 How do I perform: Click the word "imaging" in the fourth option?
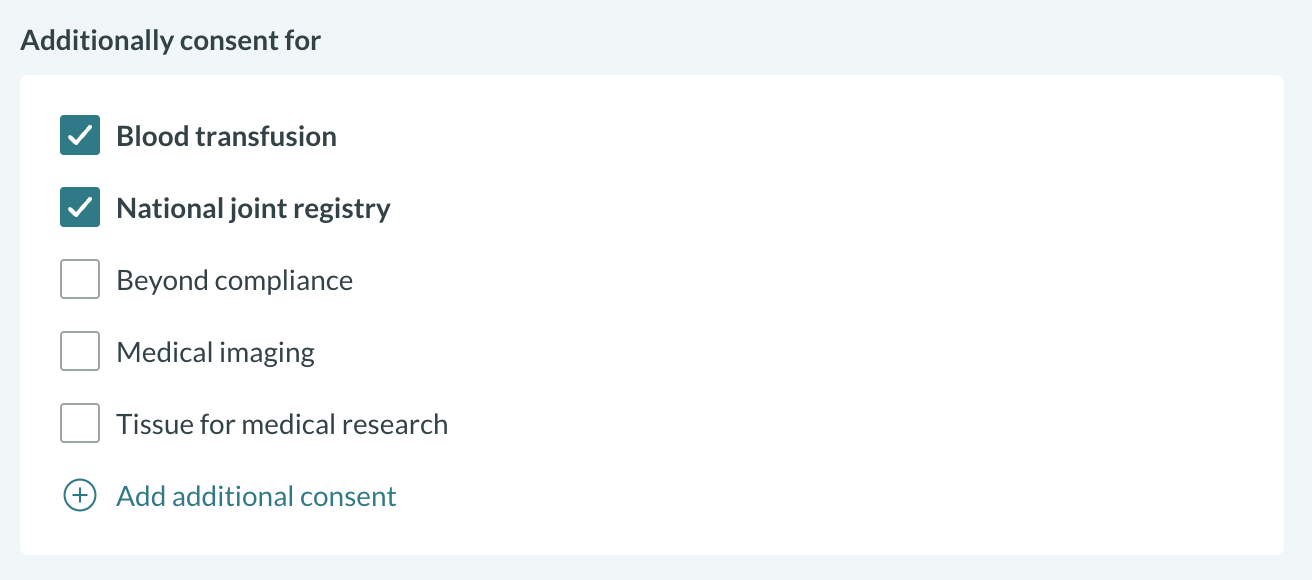point(268,352)
